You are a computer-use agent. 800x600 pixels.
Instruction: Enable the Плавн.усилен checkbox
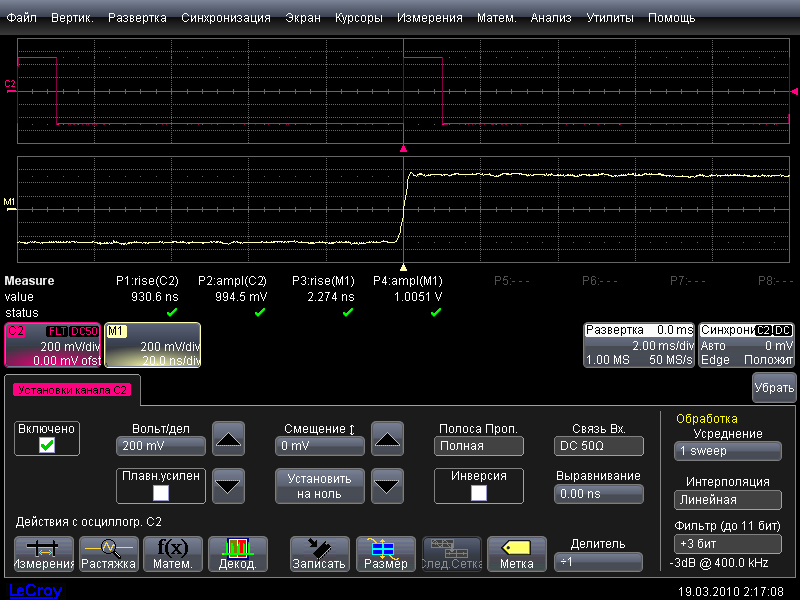pos(160,492)
